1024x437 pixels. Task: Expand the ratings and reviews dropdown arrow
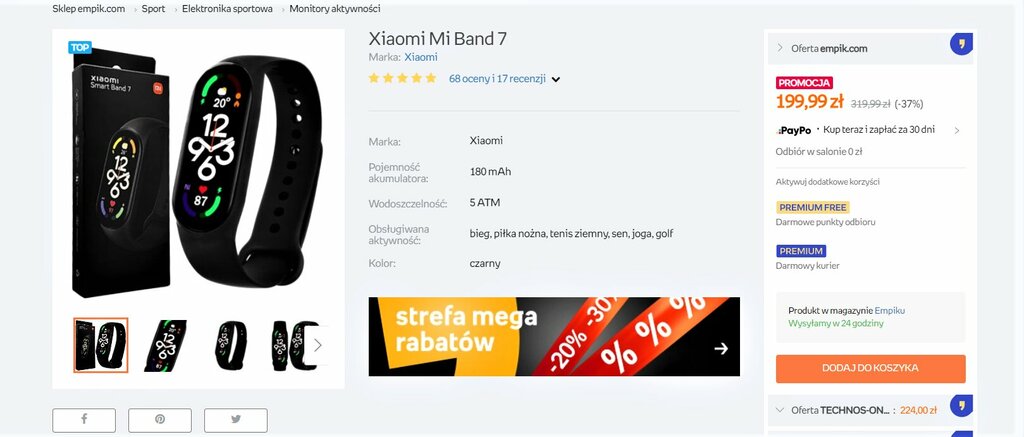(x=556, y=80)
